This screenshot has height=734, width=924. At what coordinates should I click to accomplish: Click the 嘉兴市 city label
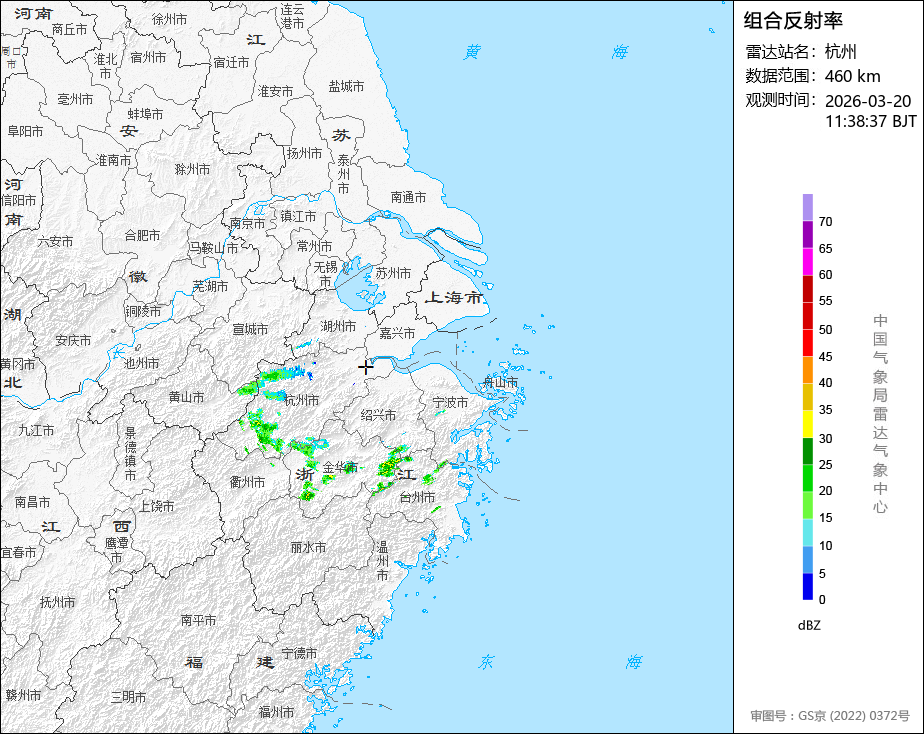click(x=397, y=333)
